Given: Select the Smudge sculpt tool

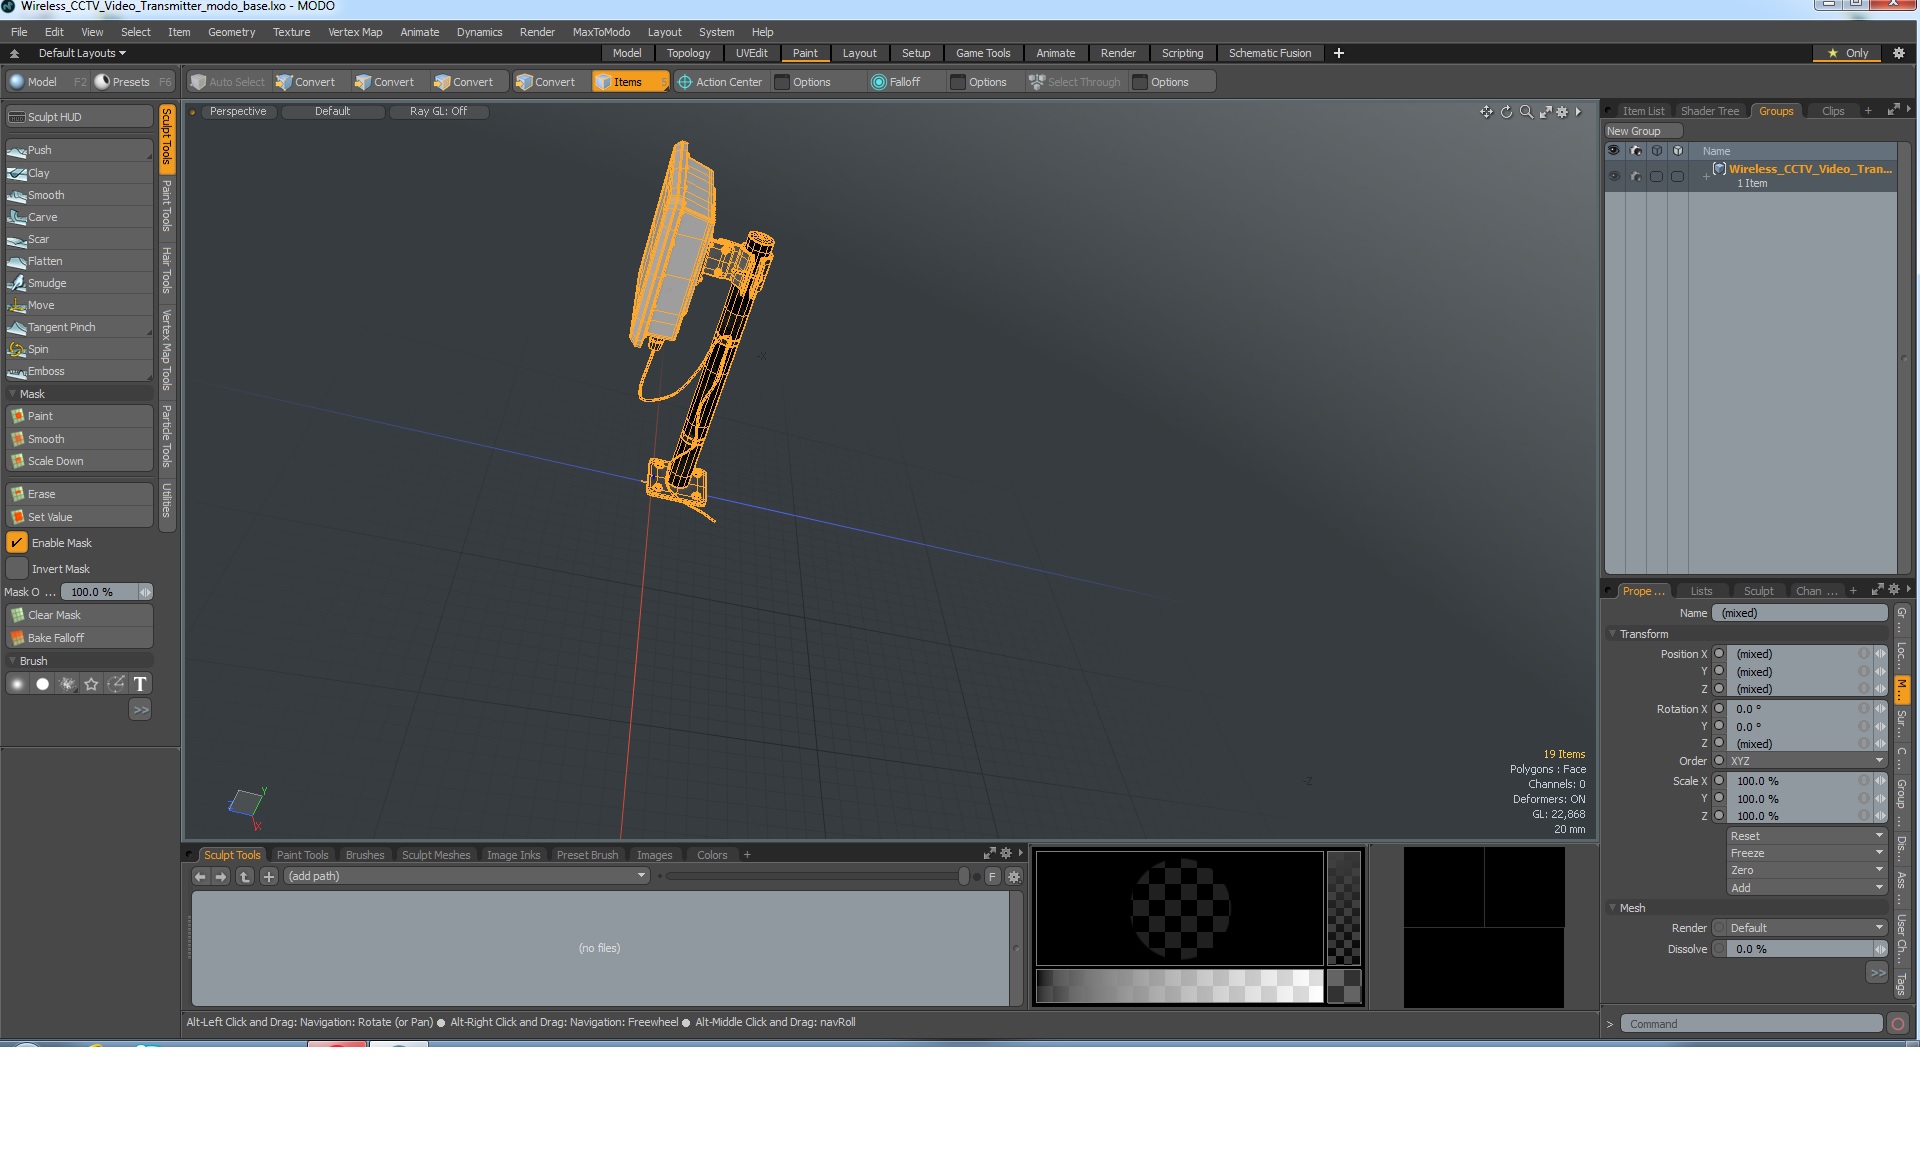Looking at the screenshot, I should (47, 283).
